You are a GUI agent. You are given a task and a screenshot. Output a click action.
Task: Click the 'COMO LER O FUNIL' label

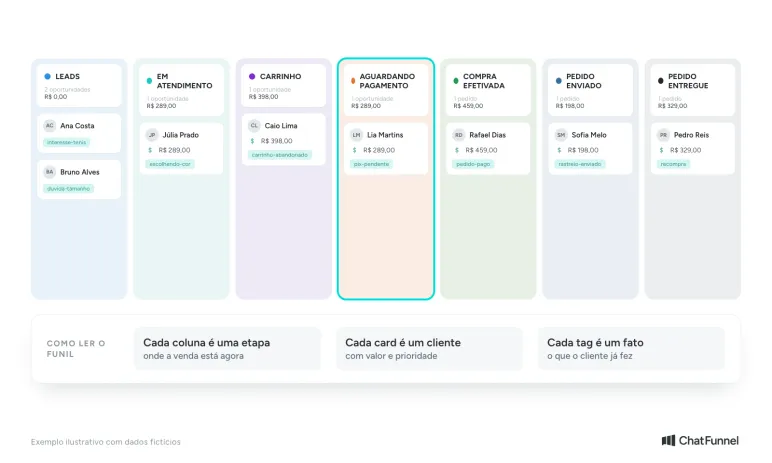76,349
